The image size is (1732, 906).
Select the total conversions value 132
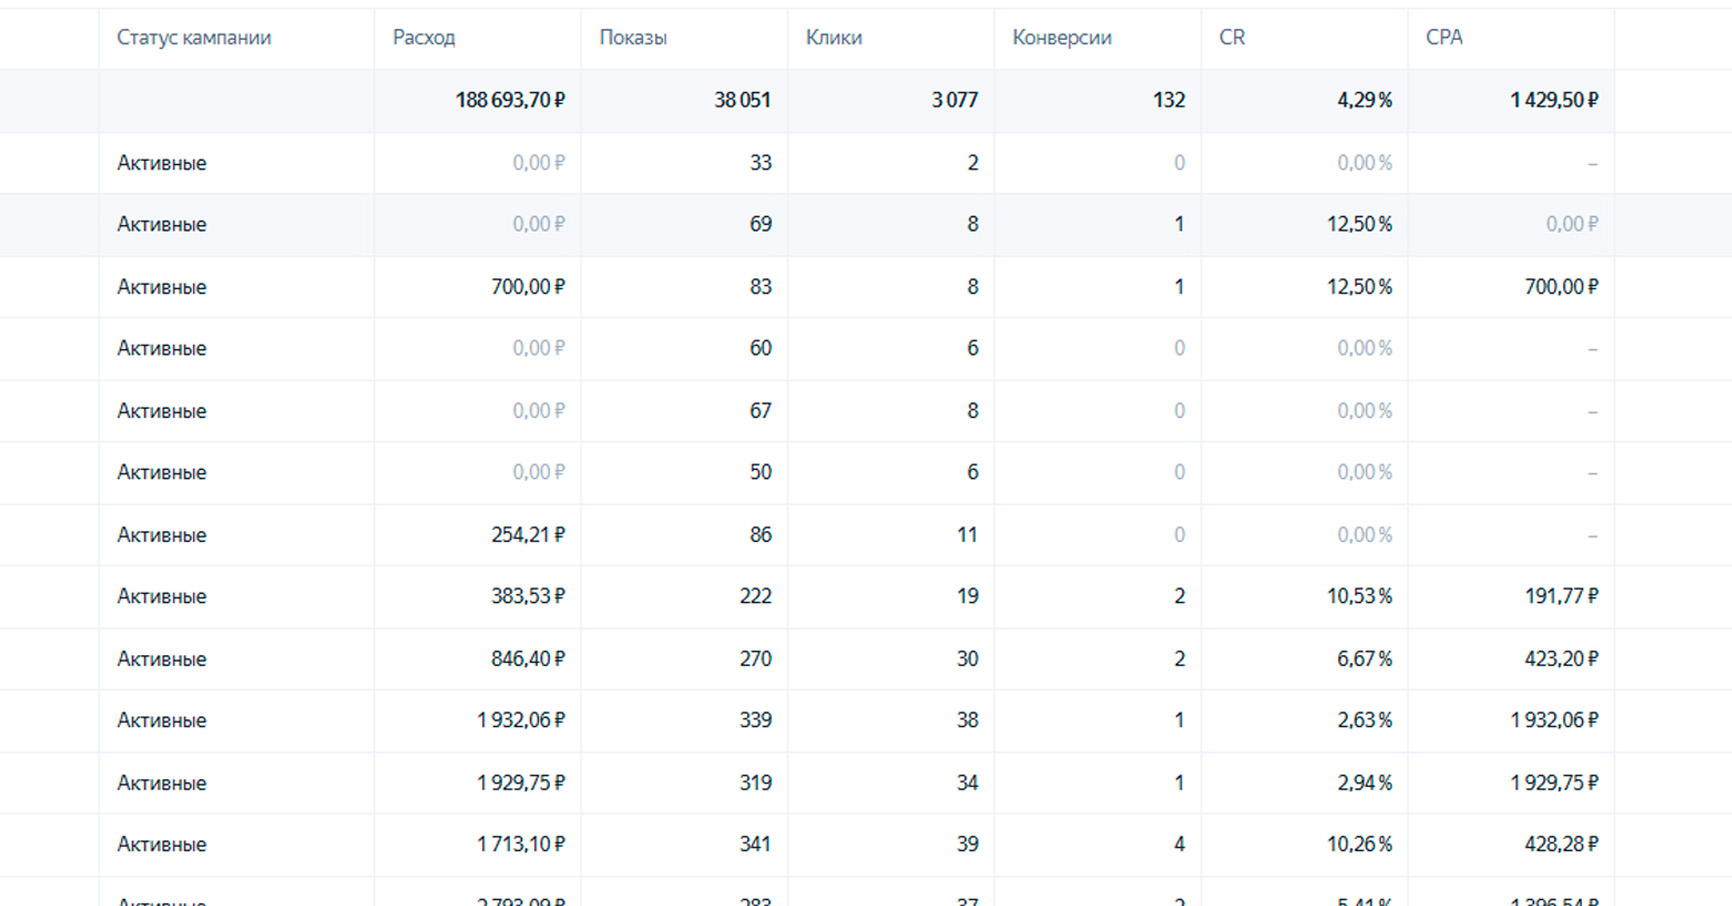(x=1168, y=100)
